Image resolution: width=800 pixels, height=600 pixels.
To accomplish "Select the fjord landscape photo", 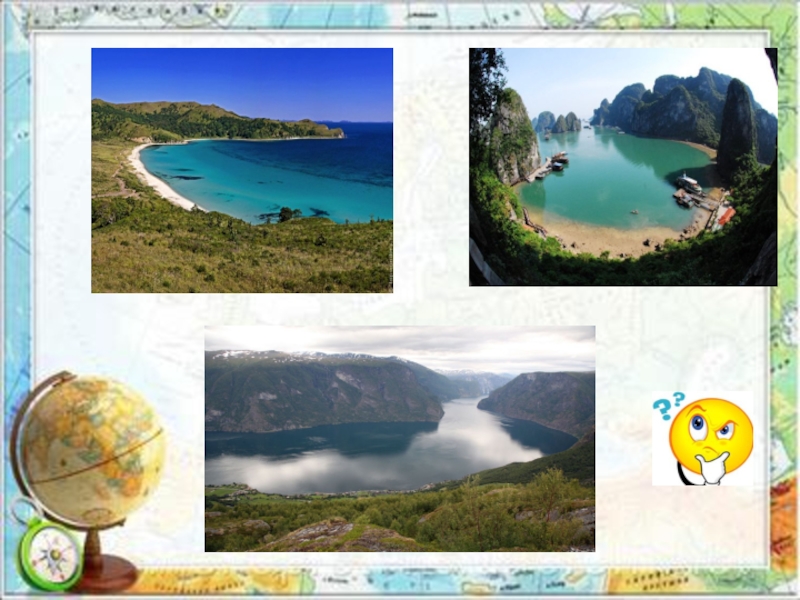I will pyautogui.click(x=399, y=439).
